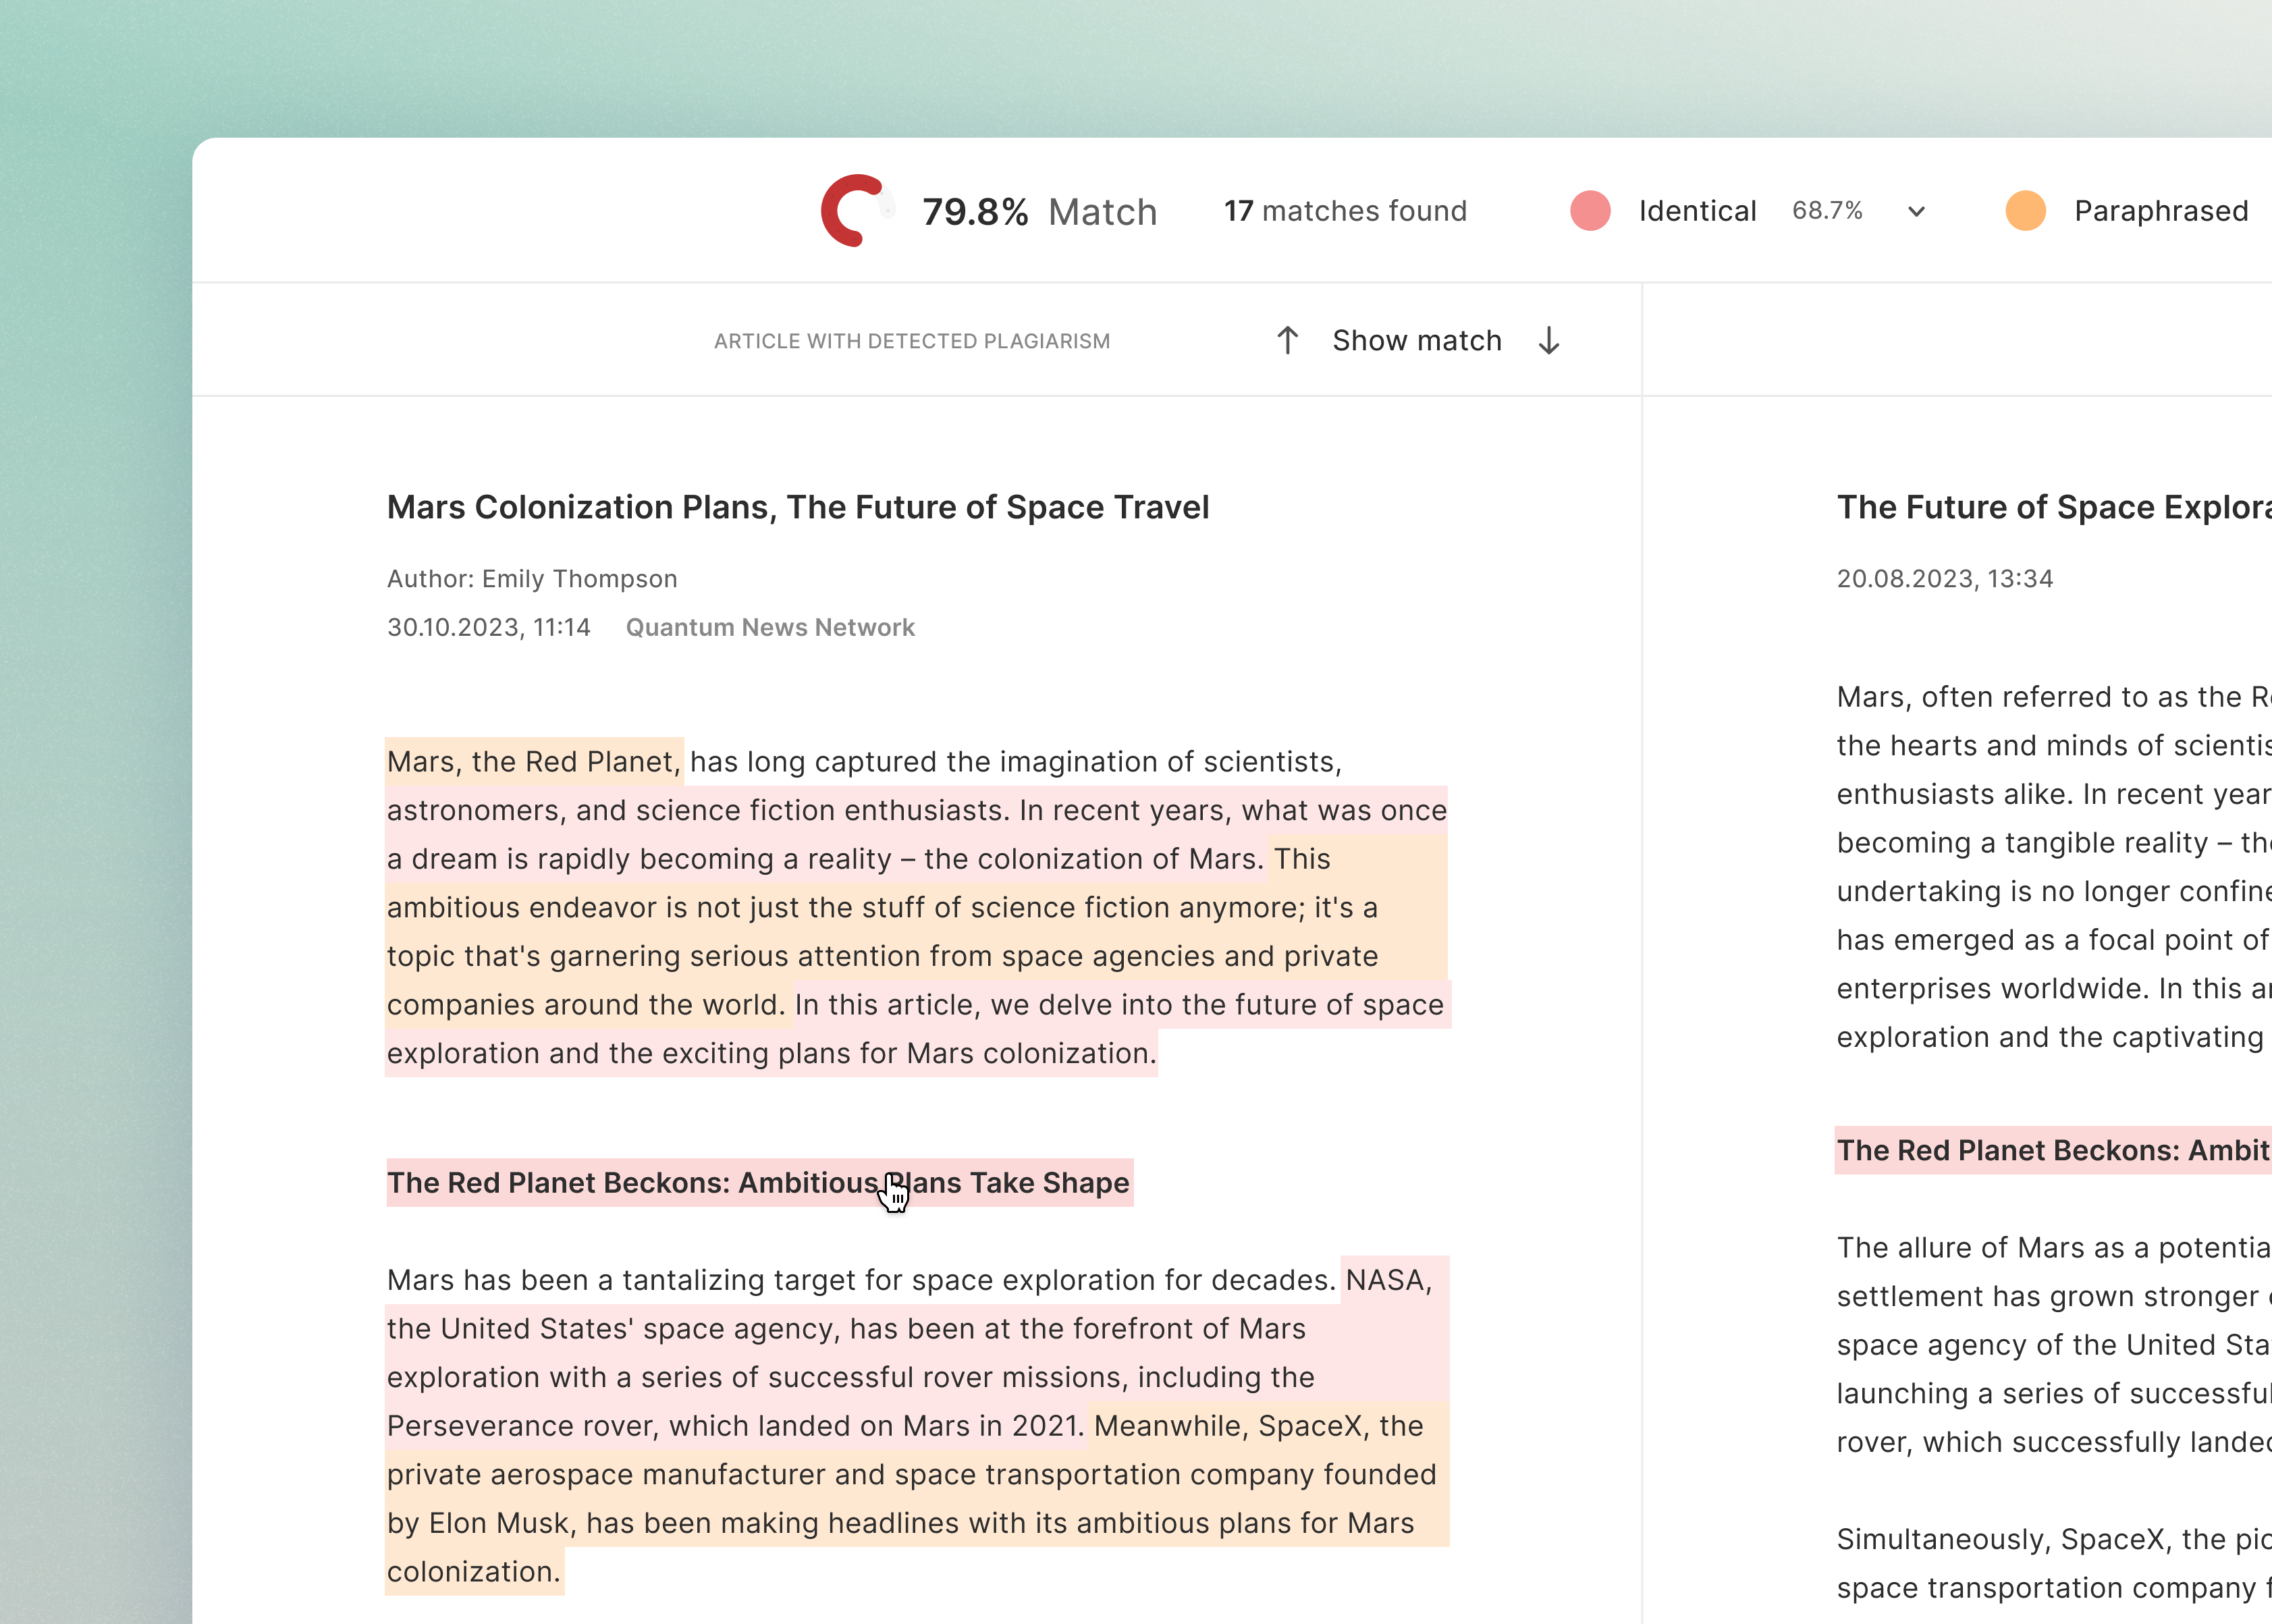The image size is (2272, 1624).
Task: Click highlighted heading 'The Red Planet Beckons' in left article
Action: [x=759, y=1183]
